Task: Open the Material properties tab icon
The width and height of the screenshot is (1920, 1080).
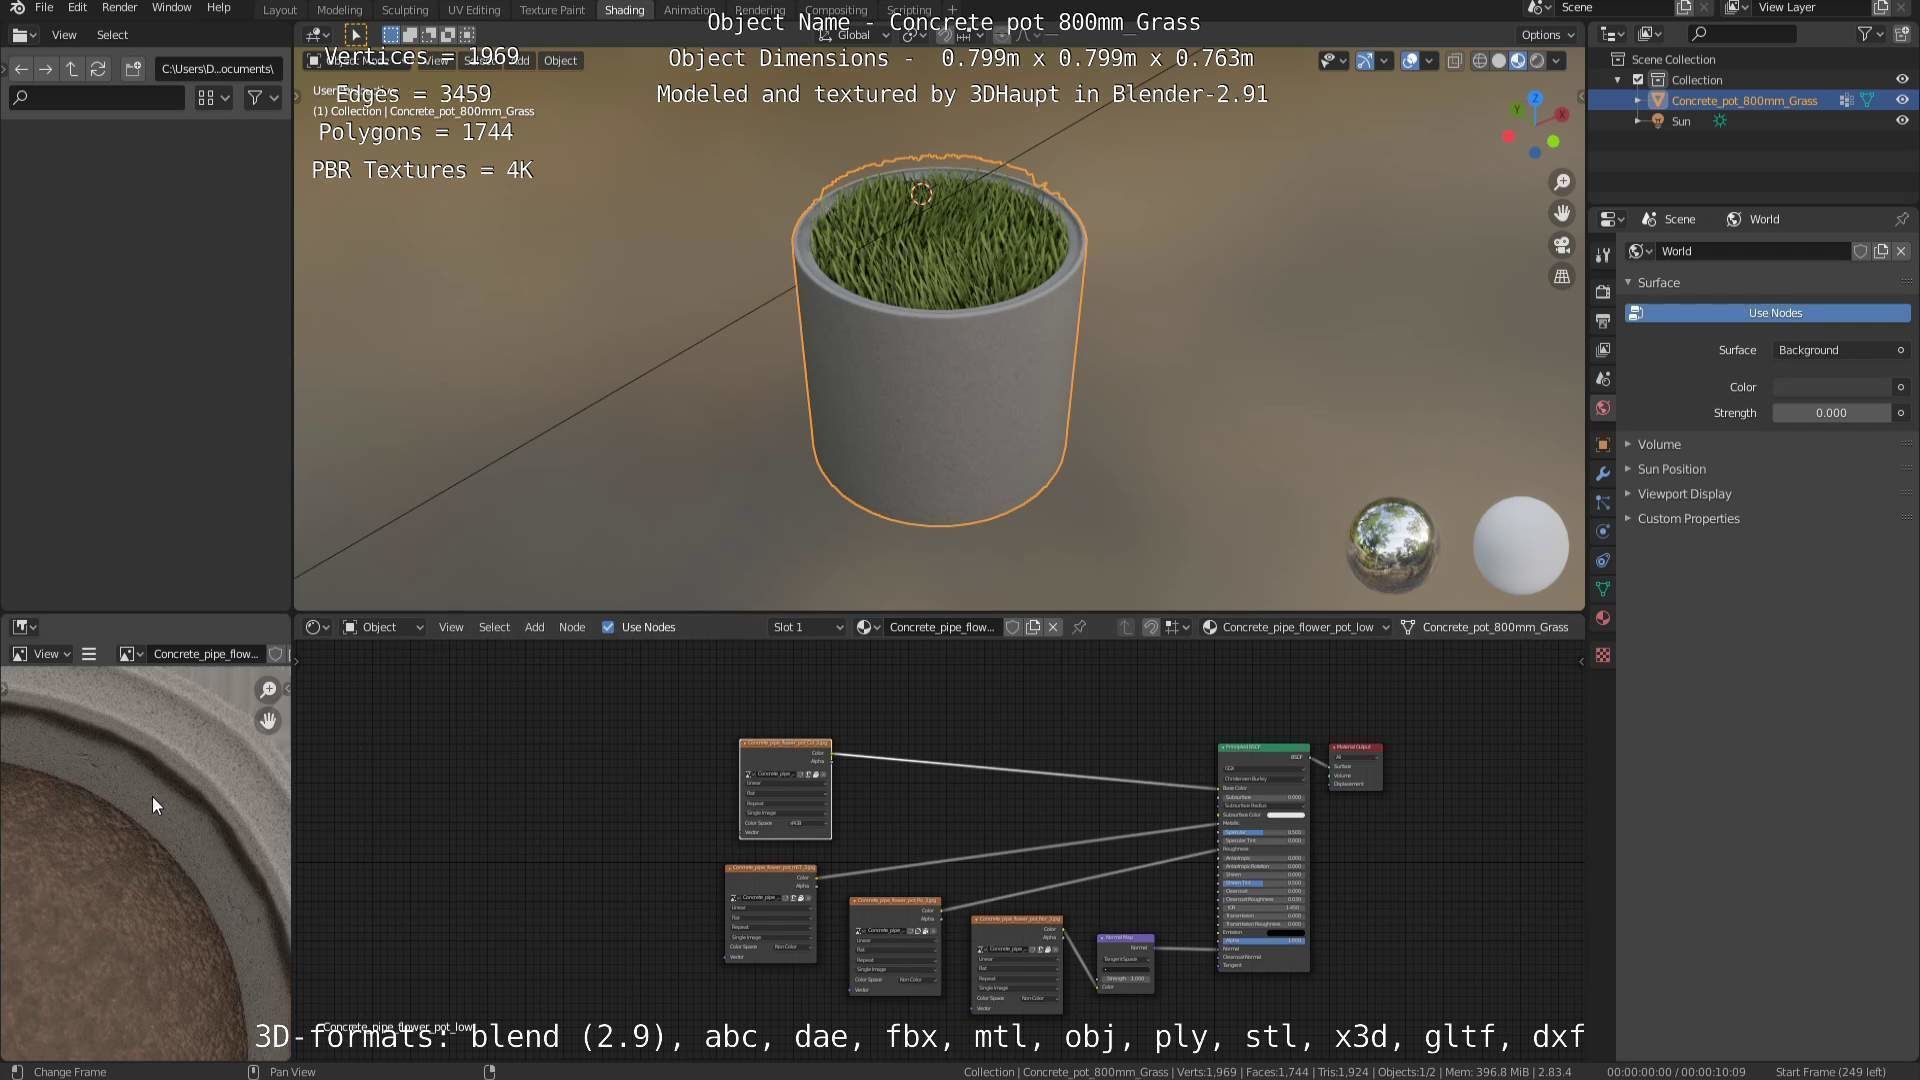Action: tap(1603, 618)
